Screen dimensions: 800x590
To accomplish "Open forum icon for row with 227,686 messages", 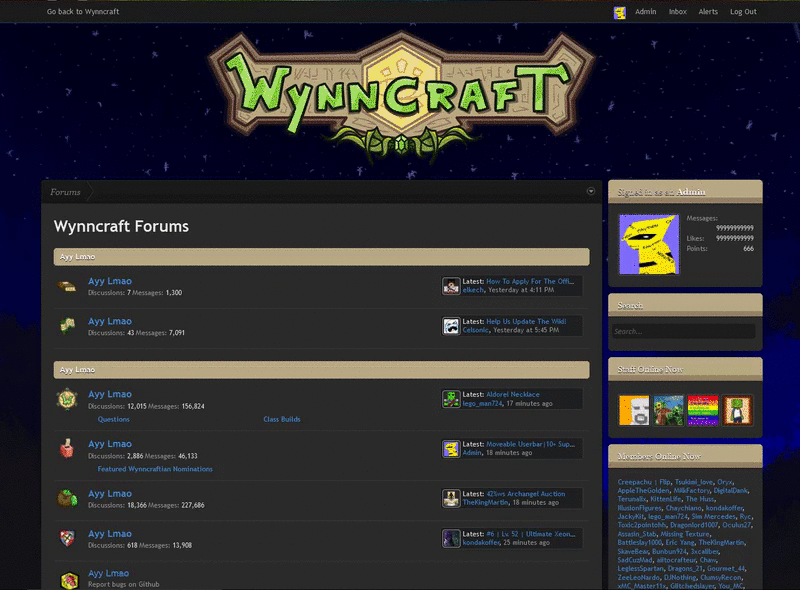I will pyautogui.click(x=67, y=498).
